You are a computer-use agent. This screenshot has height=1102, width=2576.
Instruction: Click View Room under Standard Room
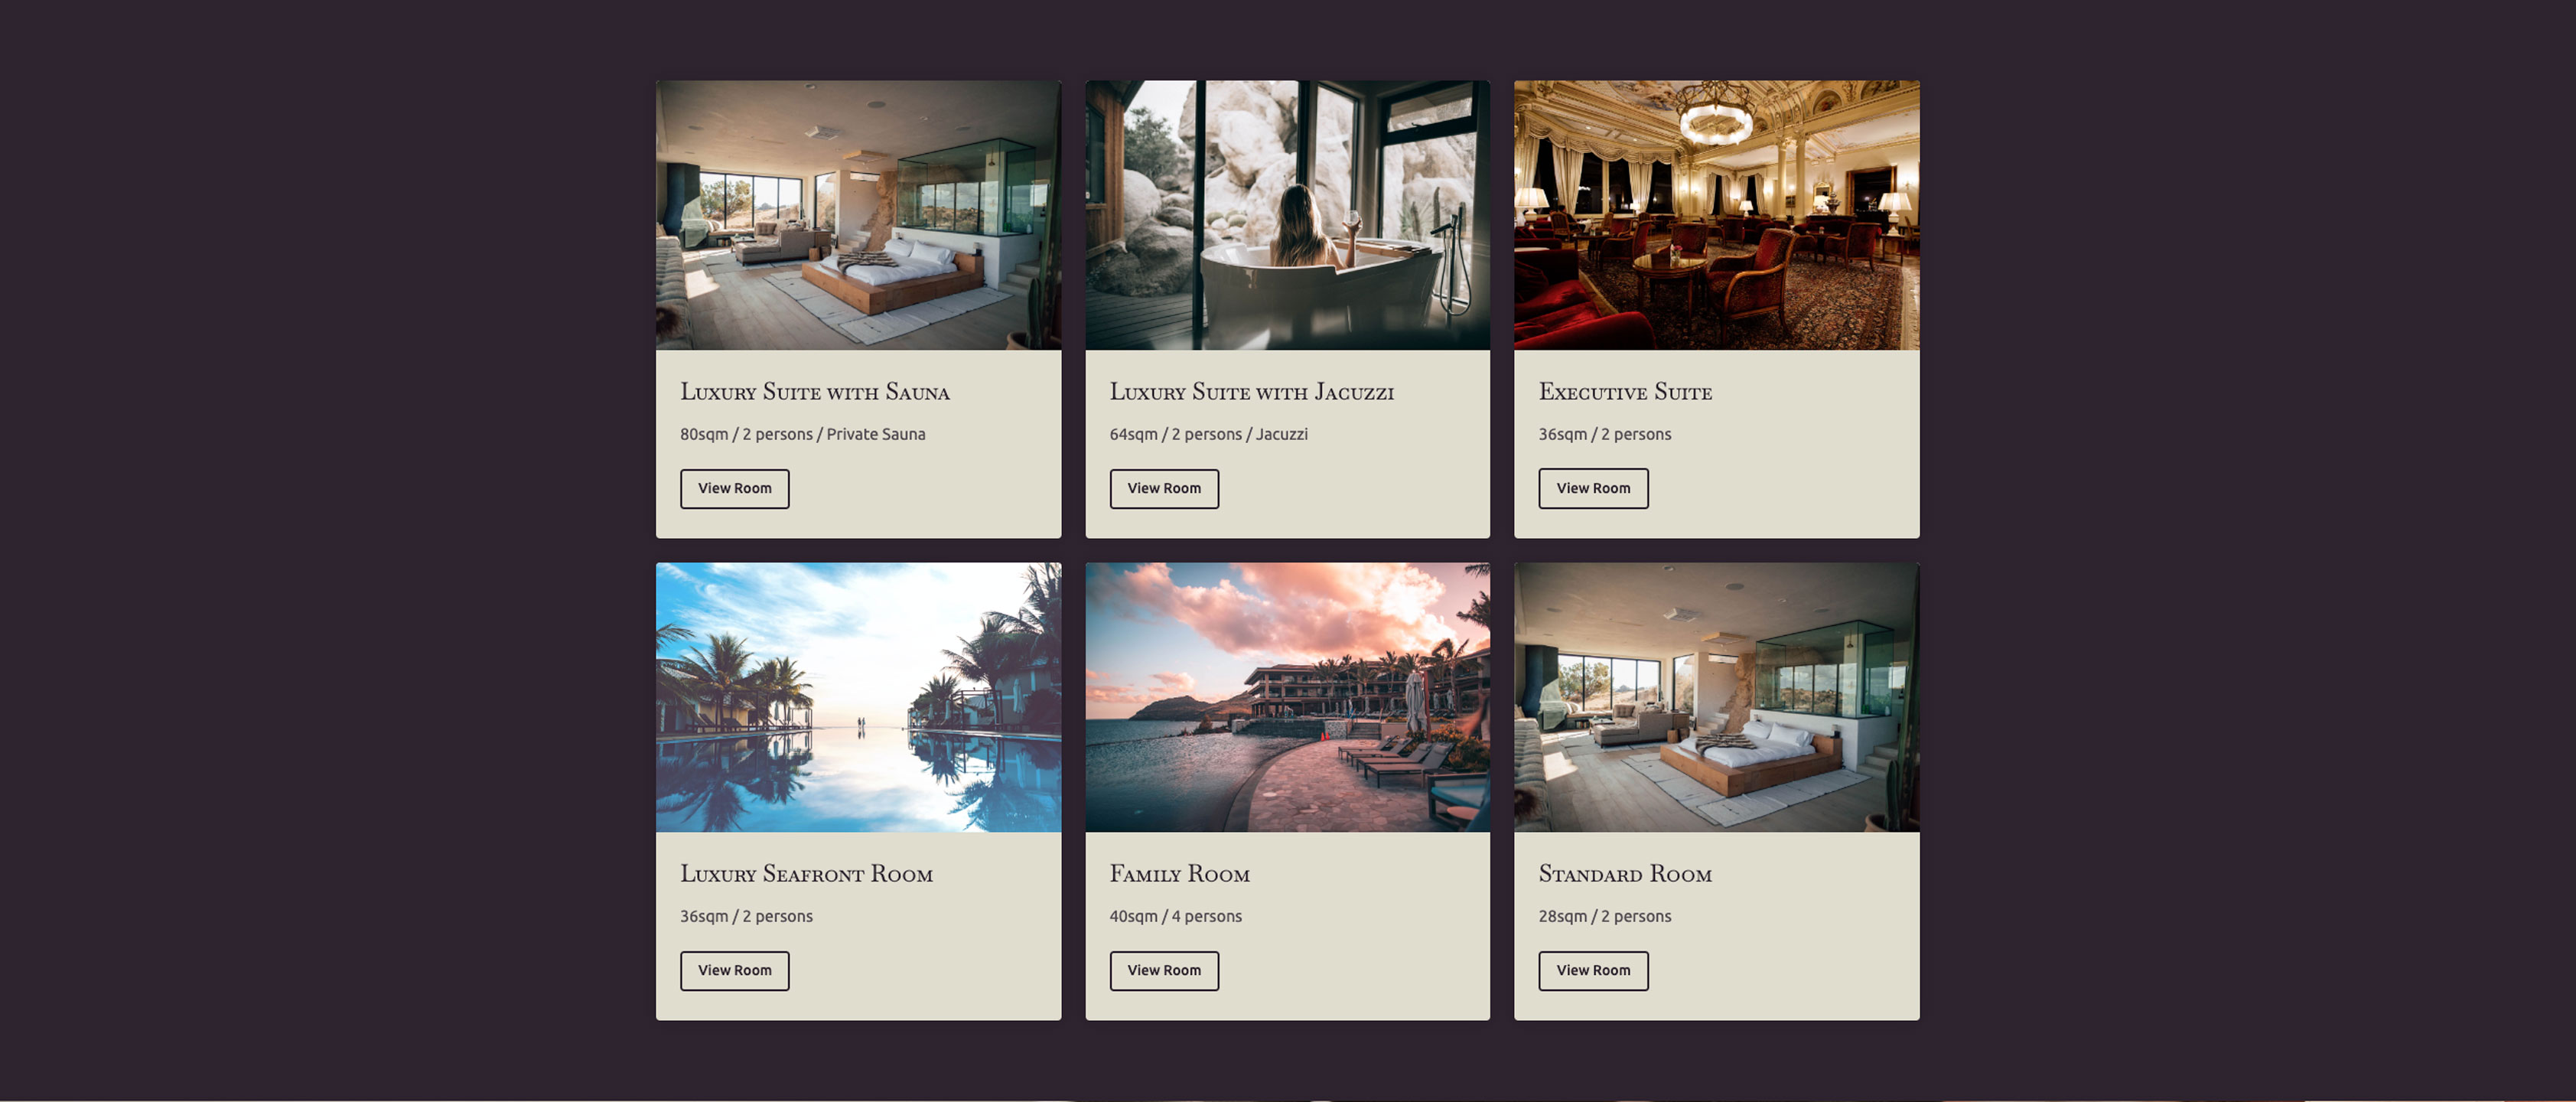pos(1592,970)
